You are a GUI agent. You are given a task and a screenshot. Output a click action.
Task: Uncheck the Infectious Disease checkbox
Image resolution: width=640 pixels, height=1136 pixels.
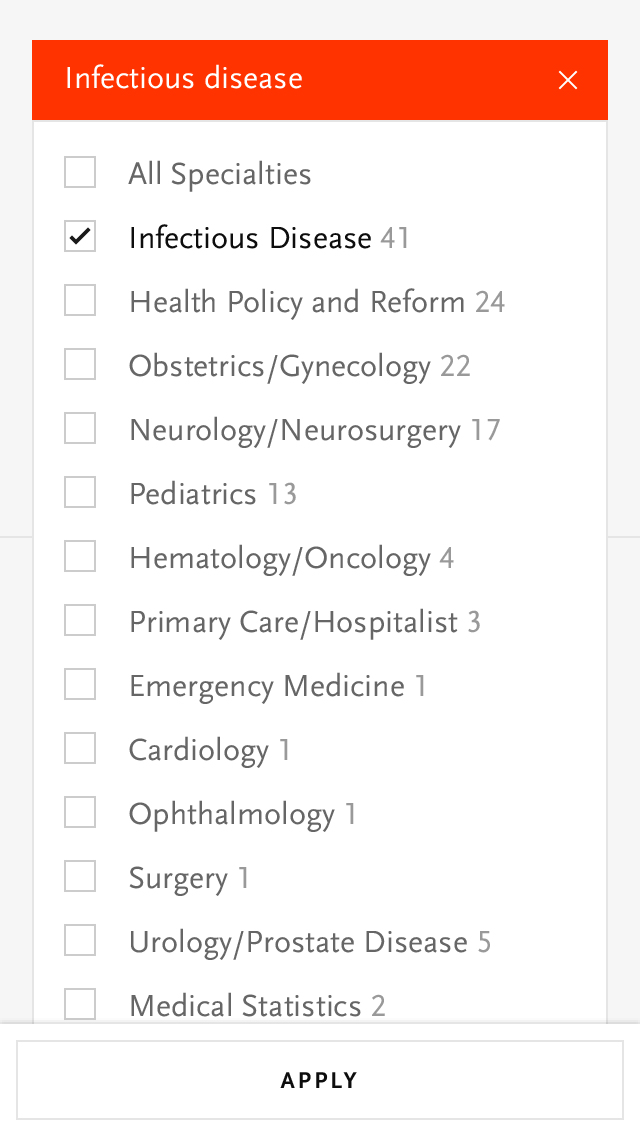point(80,237)
